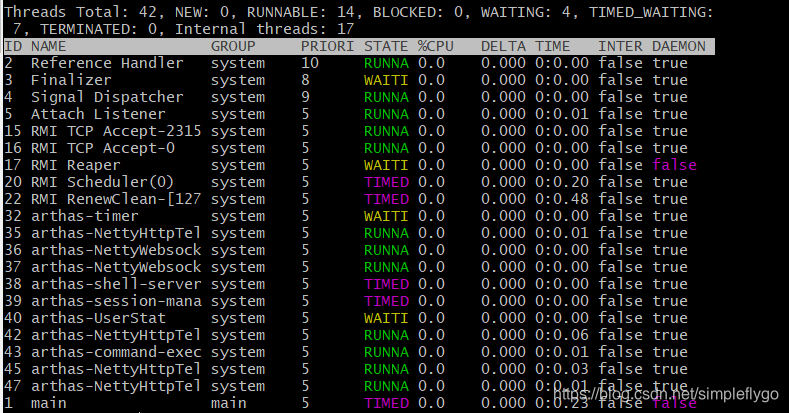789x413 pixels.
Task: Select 'RMI Scheduler(0)' thread name
Action: [103, 183]
